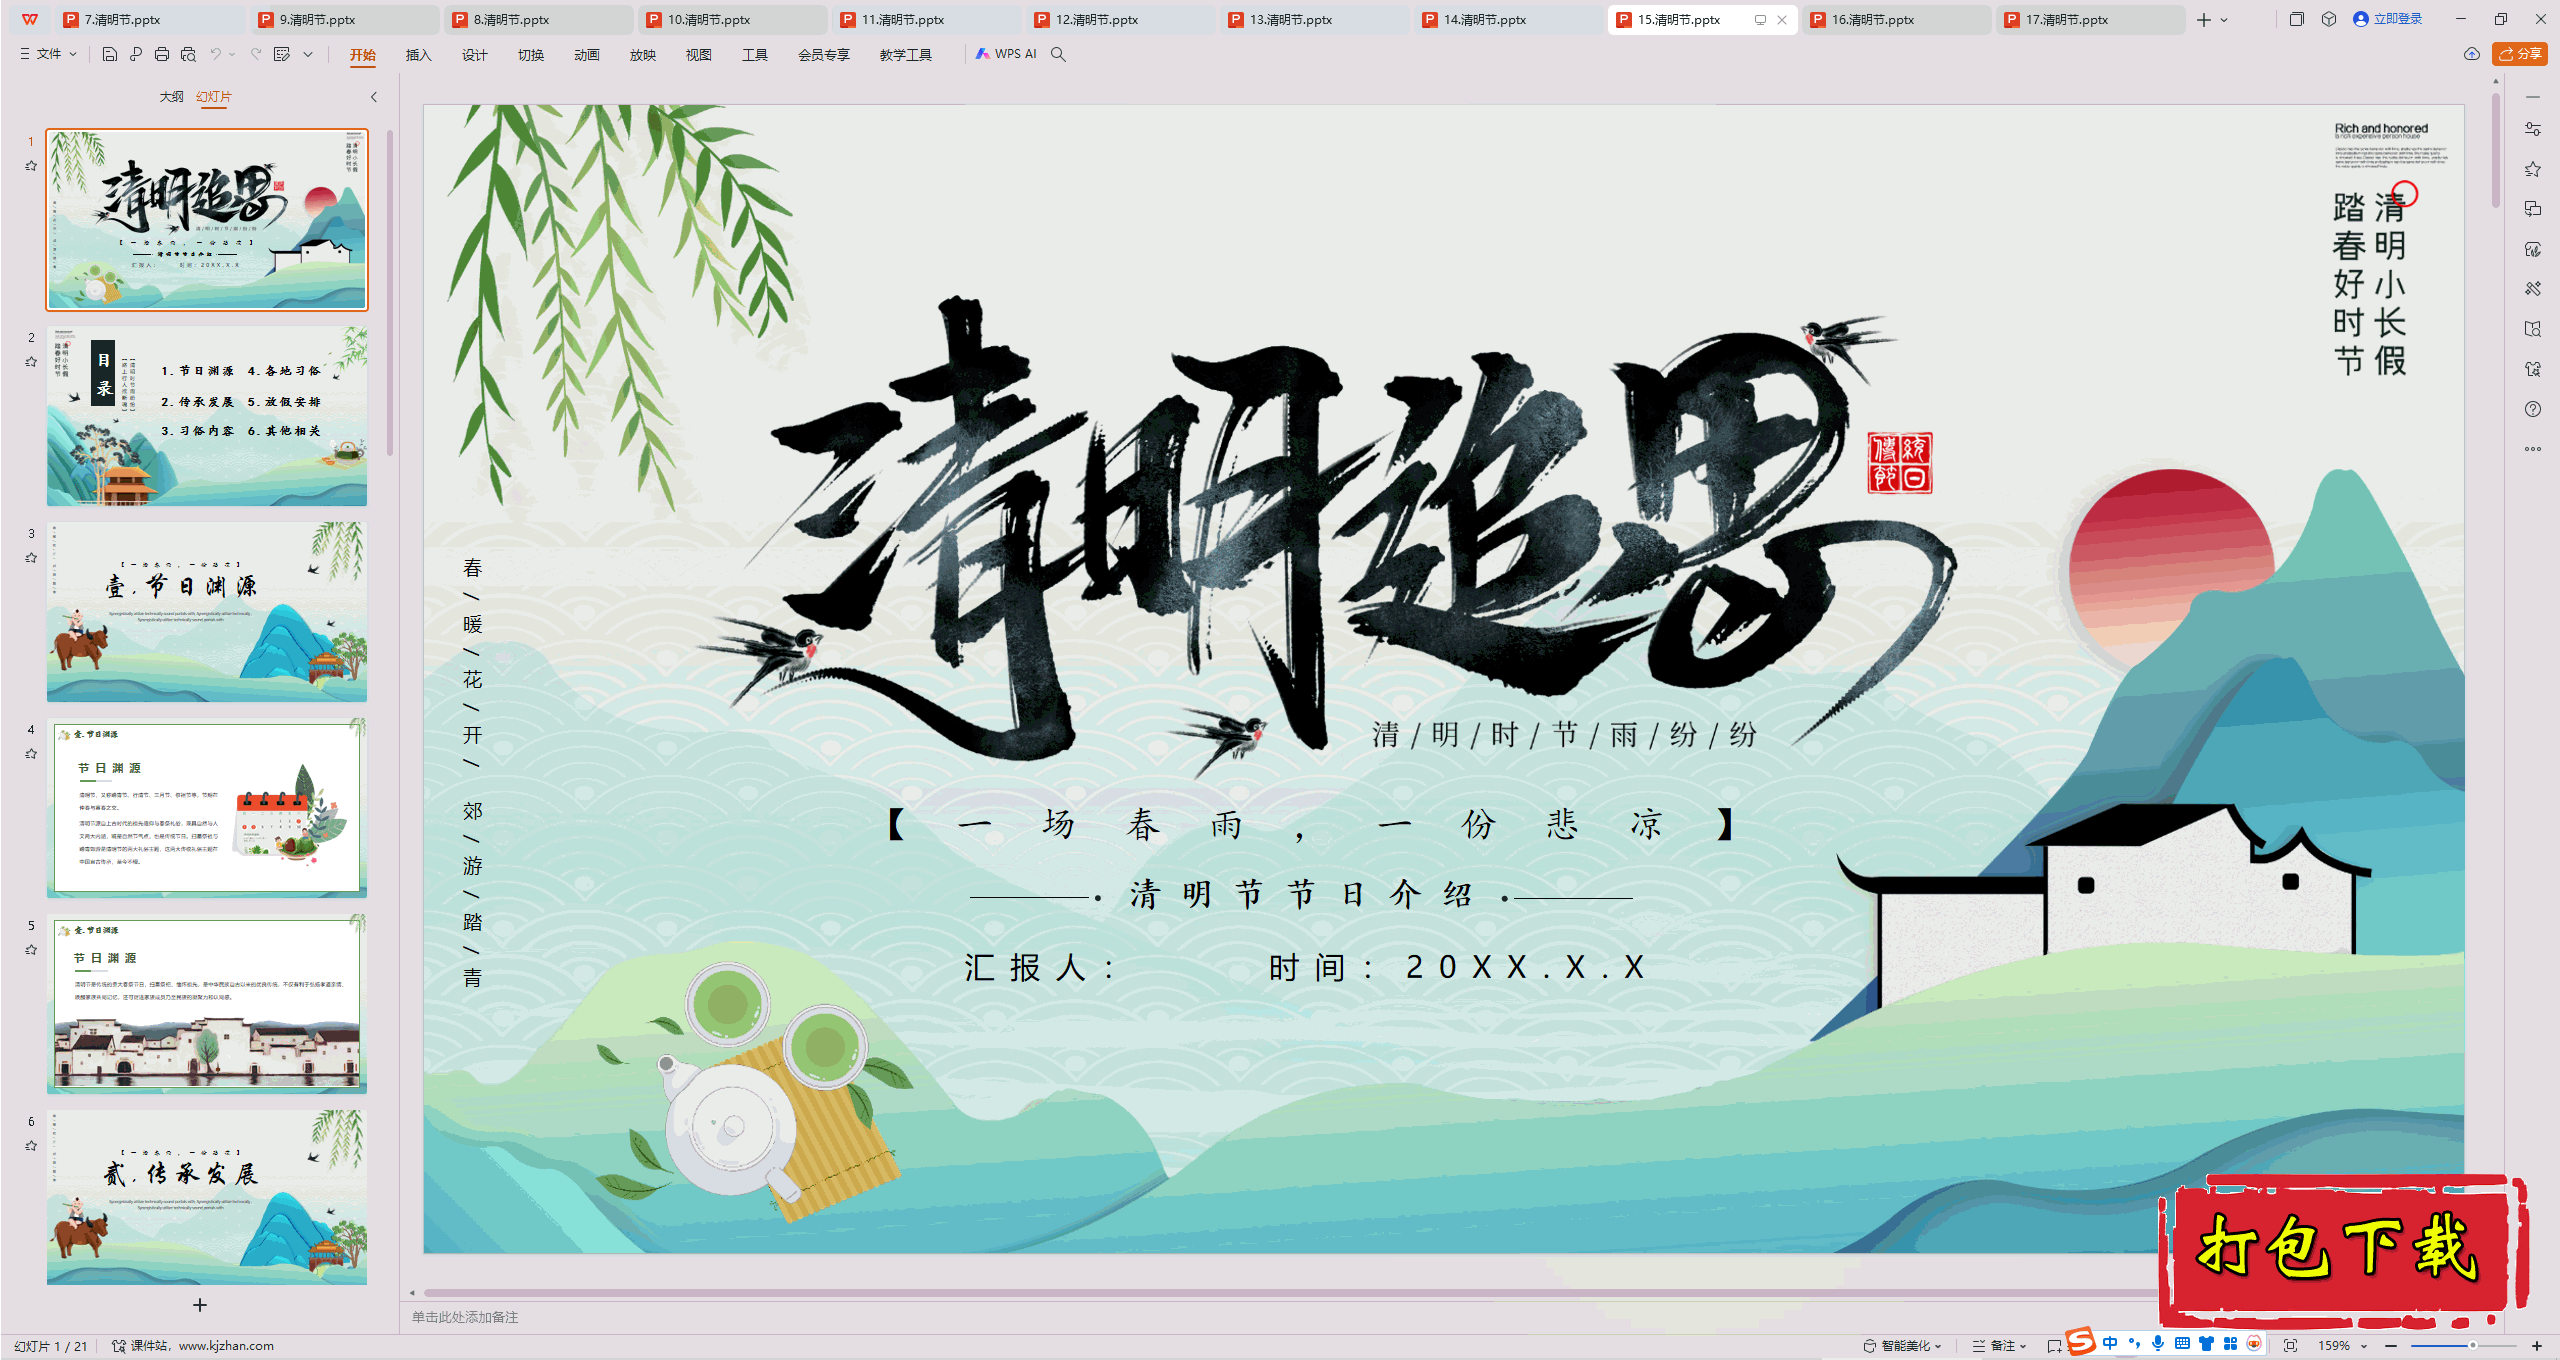Open the 3D cube icon in title bar

tap(2329, 19)
